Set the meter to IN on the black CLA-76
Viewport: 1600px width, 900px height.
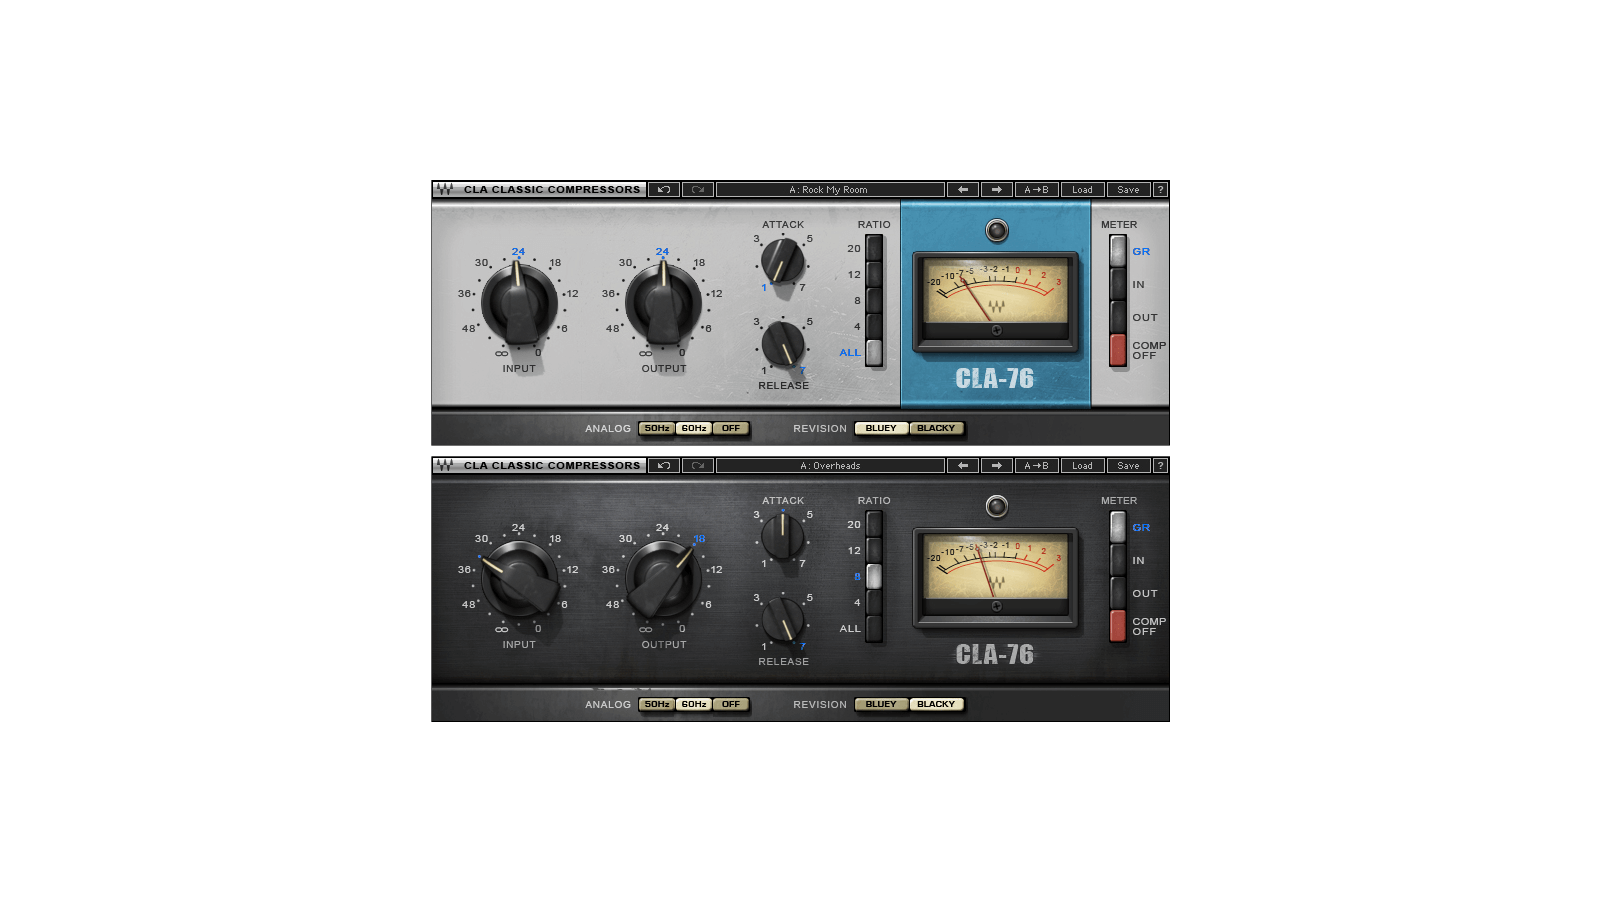click(x=1118, y=560)
